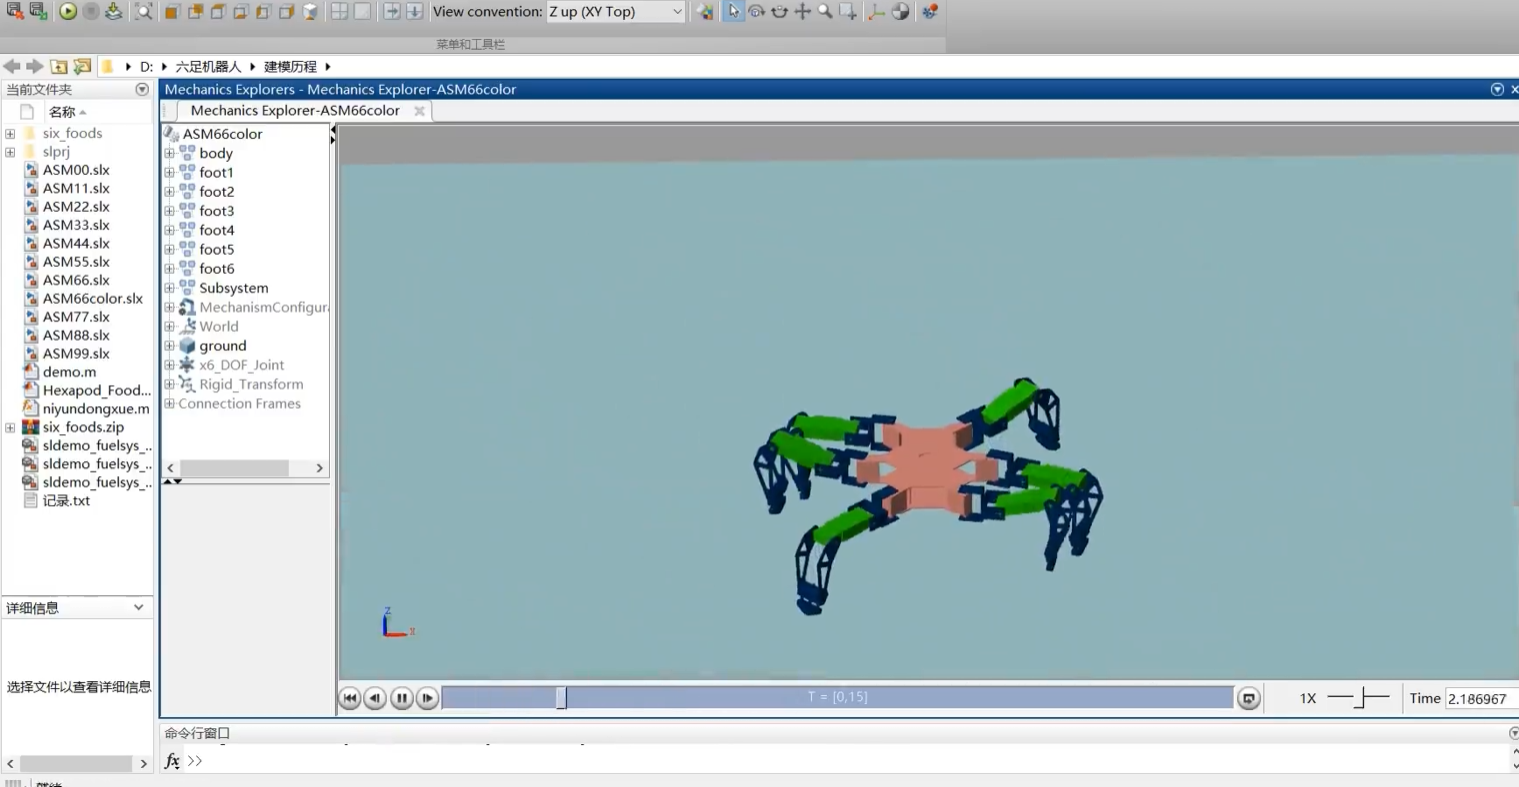The image size is (1519, 787).
Task: Click the D: drive breadcrumb
Action: click(x=146, y=66)
